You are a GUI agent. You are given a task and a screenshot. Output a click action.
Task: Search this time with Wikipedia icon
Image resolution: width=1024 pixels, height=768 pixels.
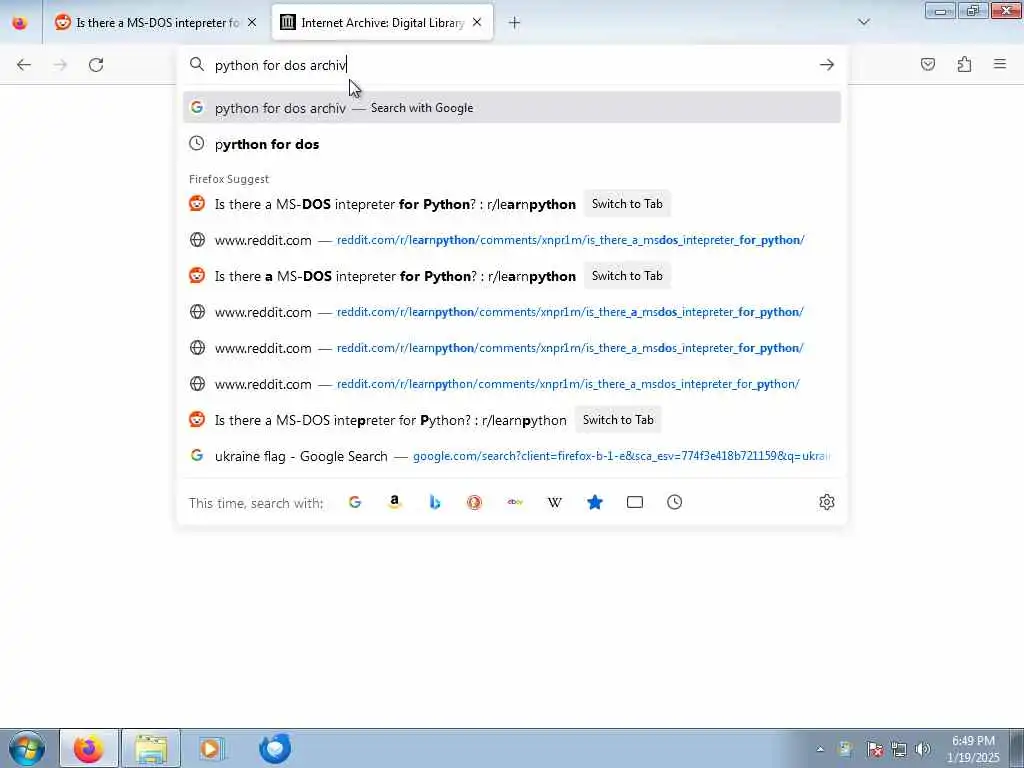(x=554, y=502)
